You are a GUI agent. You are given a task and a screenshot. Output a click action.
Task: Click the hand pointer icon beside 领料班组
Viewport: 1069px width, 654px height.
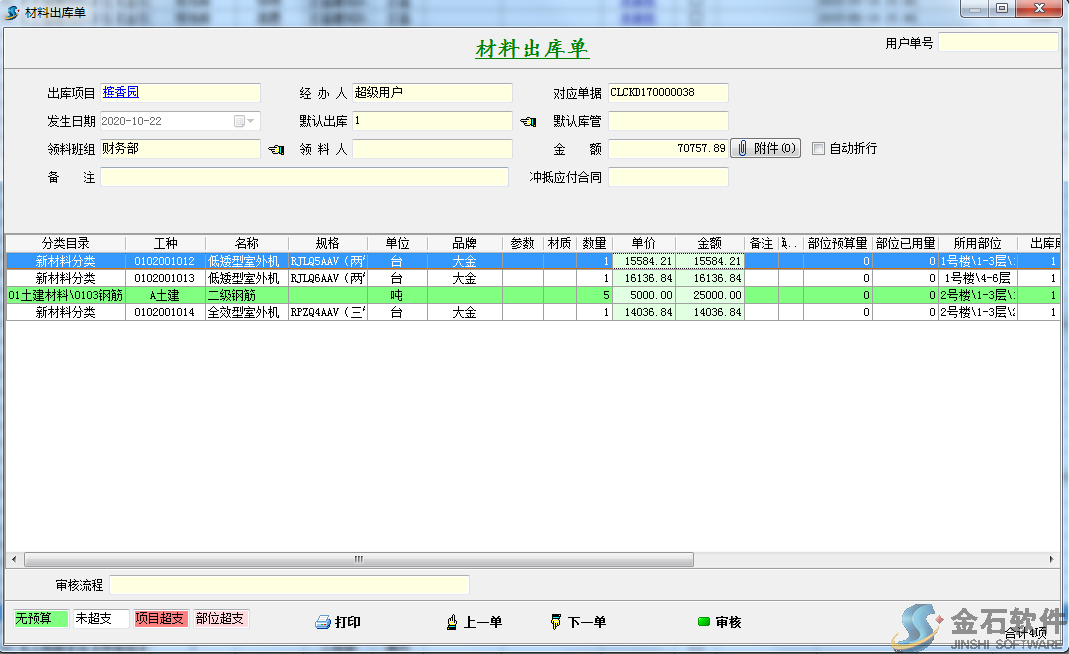pyautogui.click(x=278, y=148)
